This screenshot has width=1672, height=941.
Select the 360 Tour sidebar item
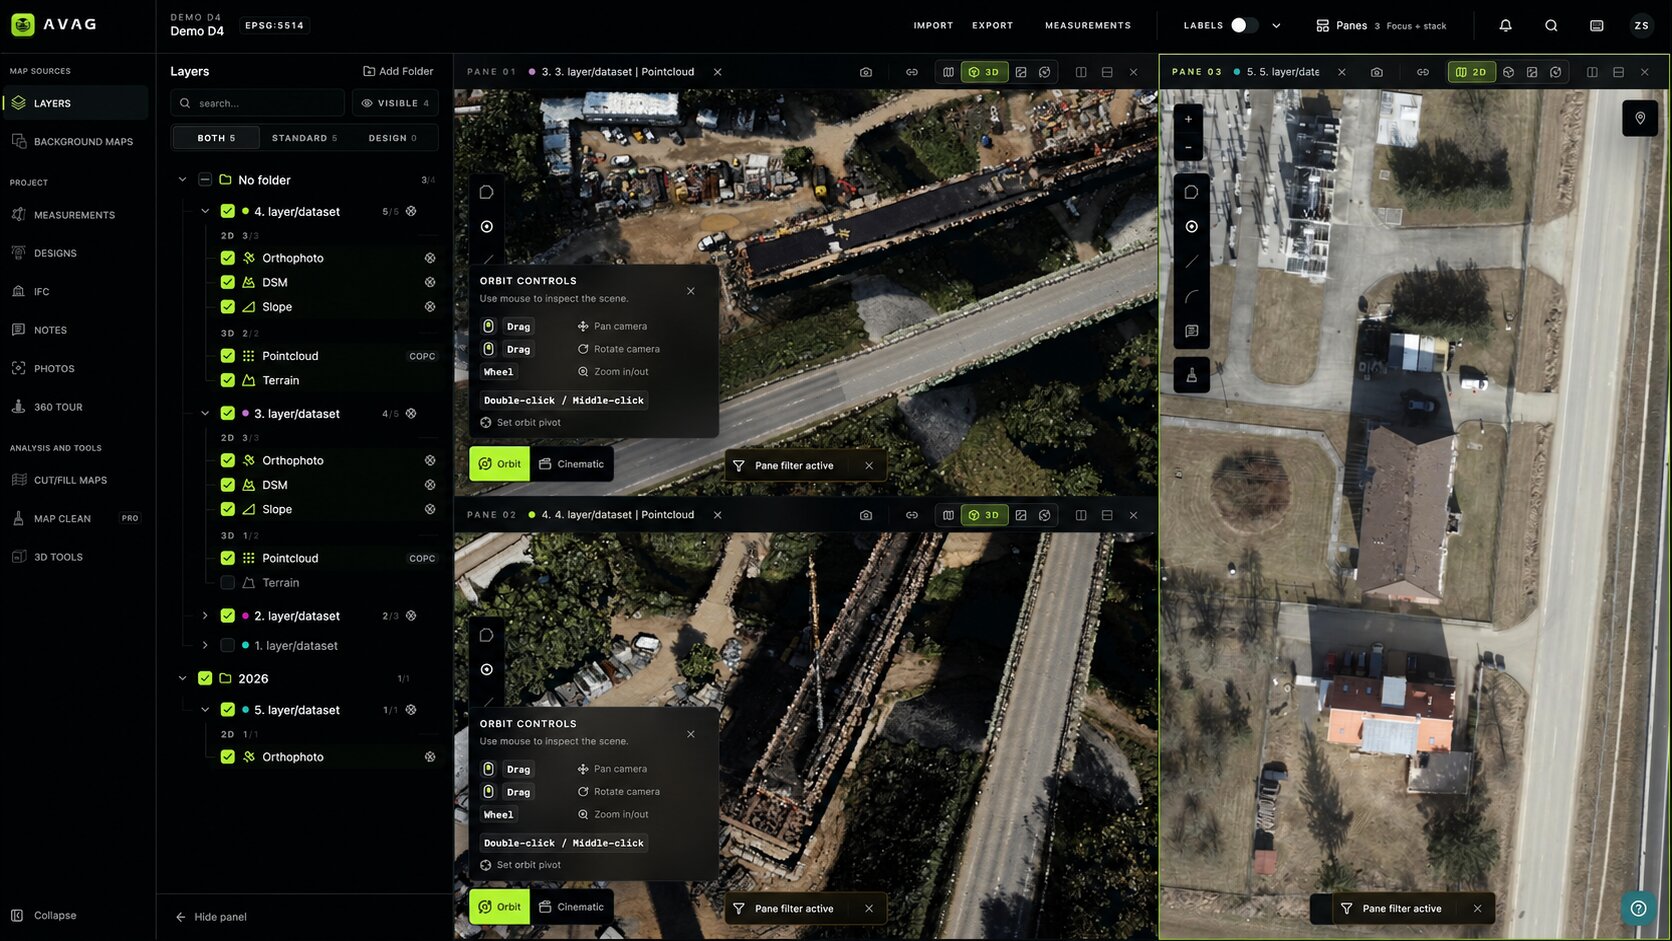pos(58,407)
